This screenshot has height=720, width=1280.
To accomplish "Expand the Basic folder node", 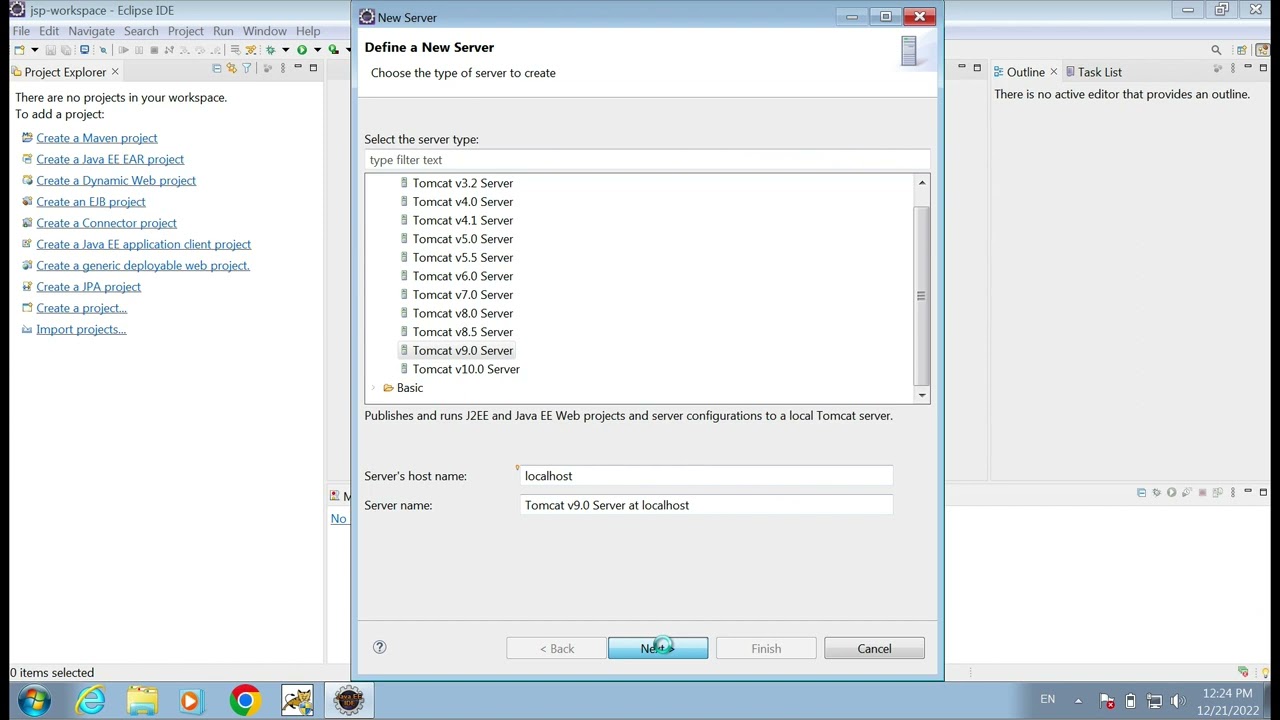I will click(x=374, y=388).
